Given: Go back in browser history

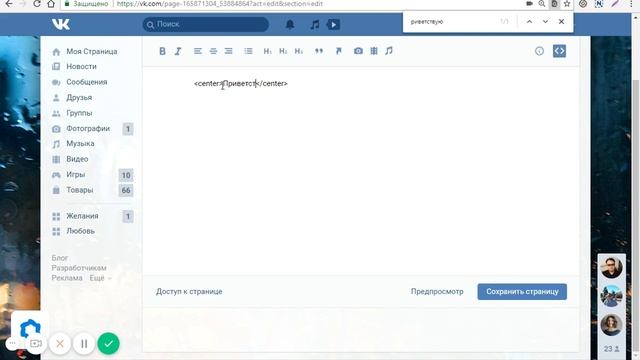Looking at the screenshot, I should point(8,4).
